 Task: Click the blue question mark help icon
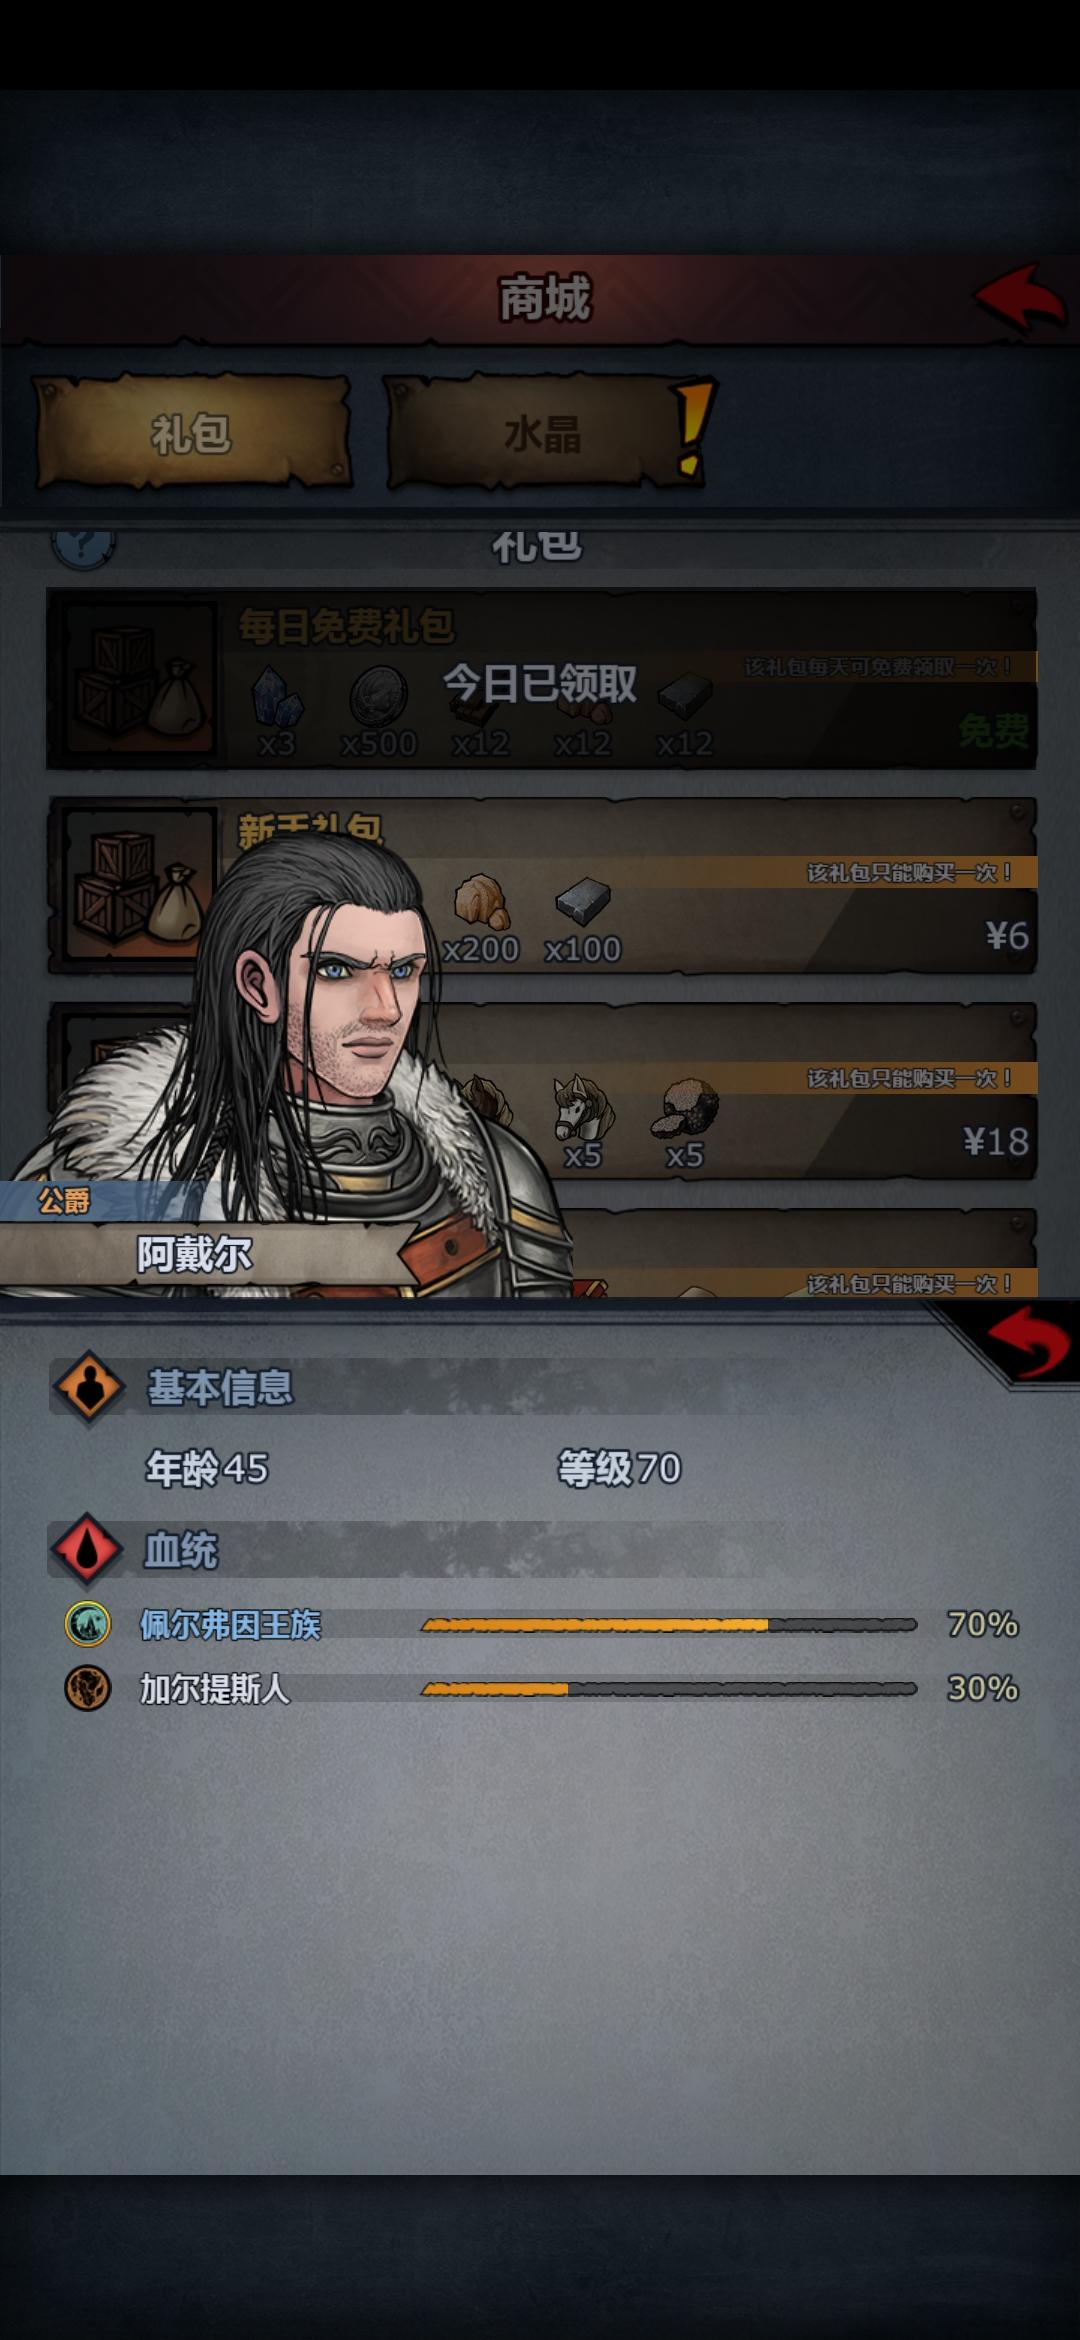click(x=83, y=545)
